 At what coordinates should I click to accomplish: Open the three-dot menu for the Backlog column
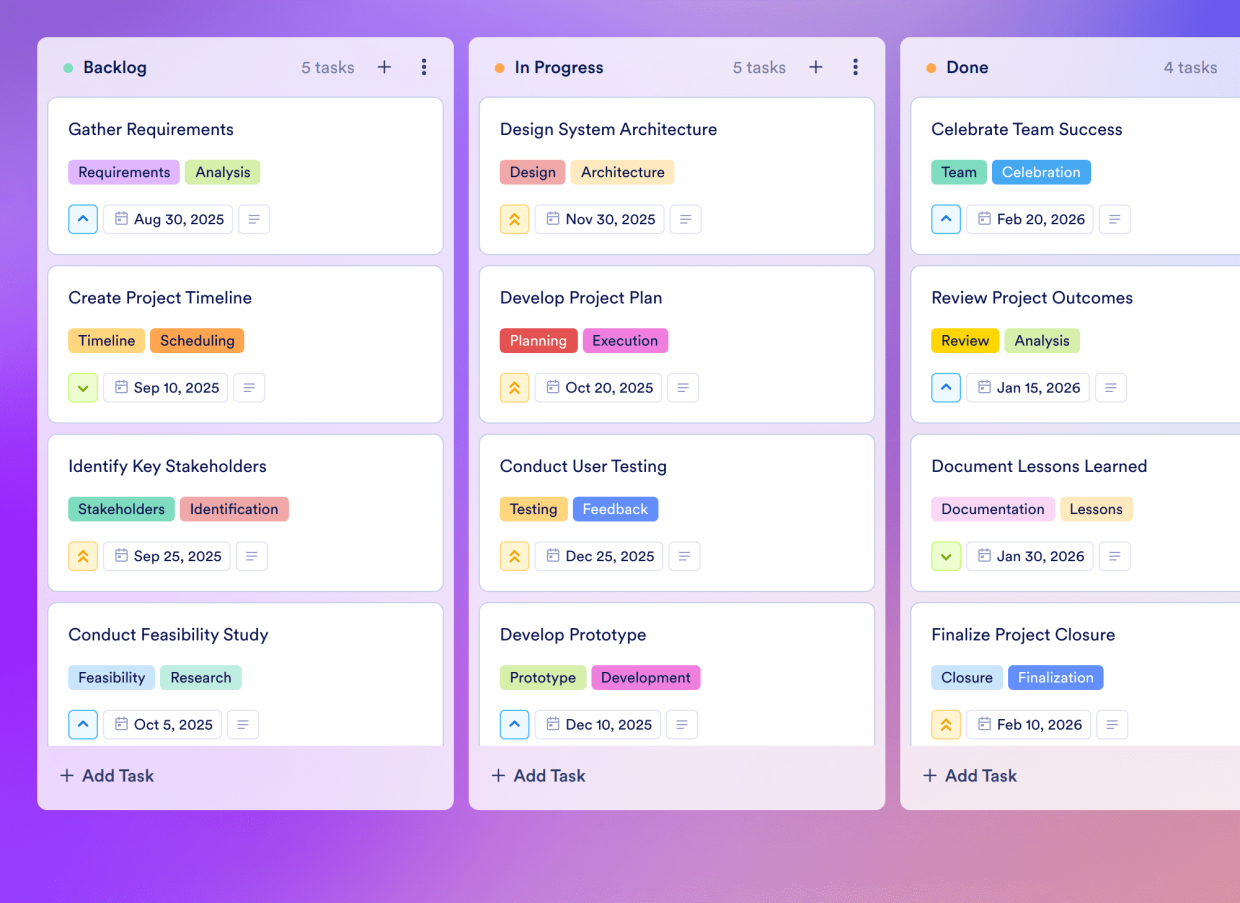(424, 67)
